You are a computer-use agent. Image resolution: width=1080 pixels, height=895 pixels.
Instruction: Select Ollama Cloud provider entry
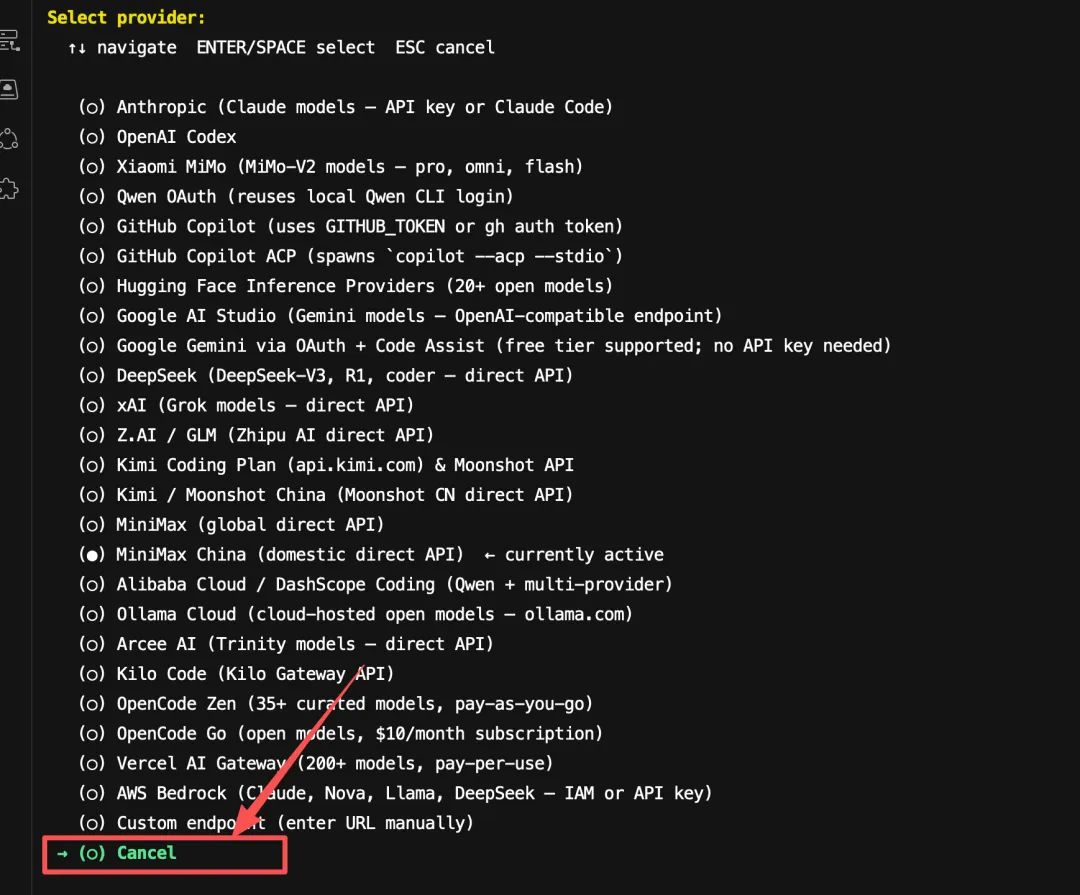coord(355,614)
